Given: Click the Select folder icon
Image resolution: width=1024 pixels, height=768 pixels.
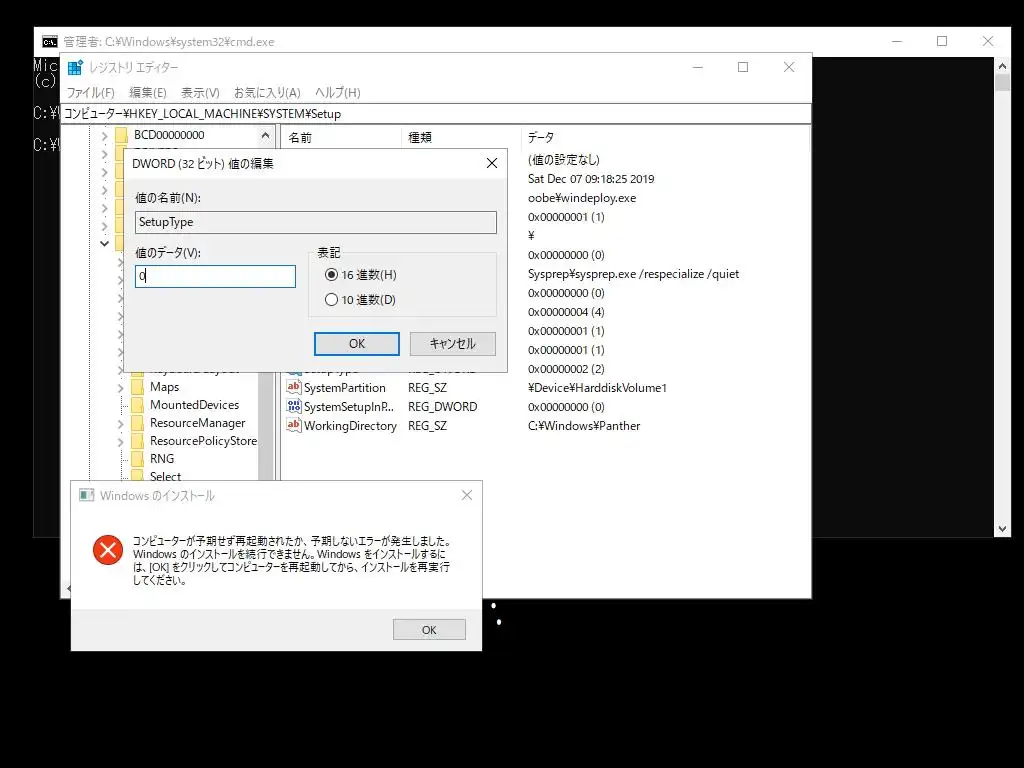Looking at the screenshot, I should (137, 476).
